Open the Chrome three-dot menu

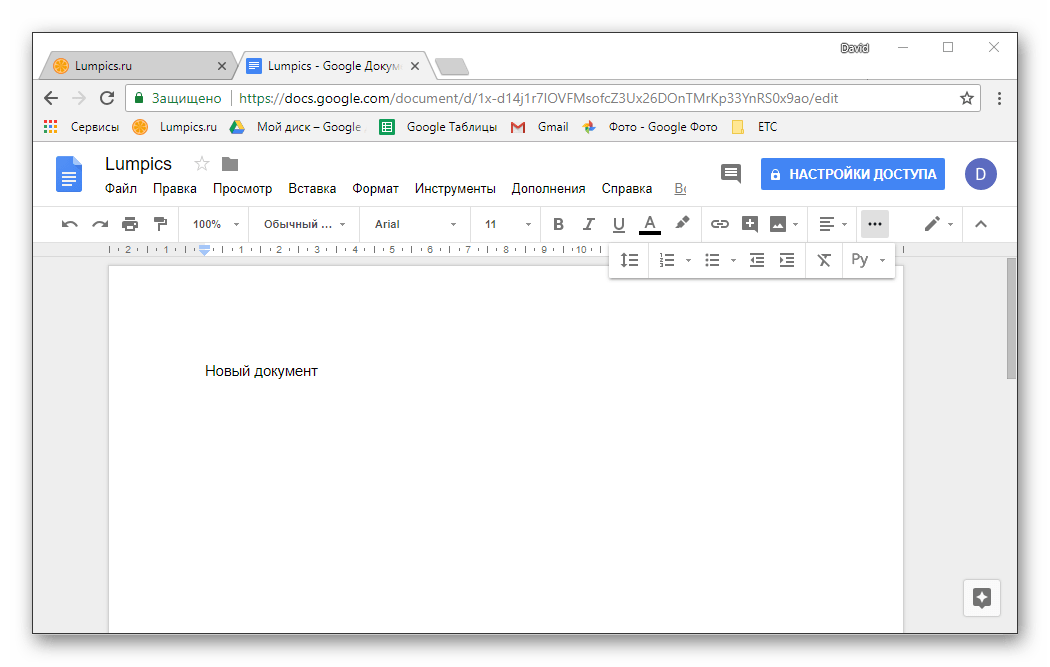[999, 98]
